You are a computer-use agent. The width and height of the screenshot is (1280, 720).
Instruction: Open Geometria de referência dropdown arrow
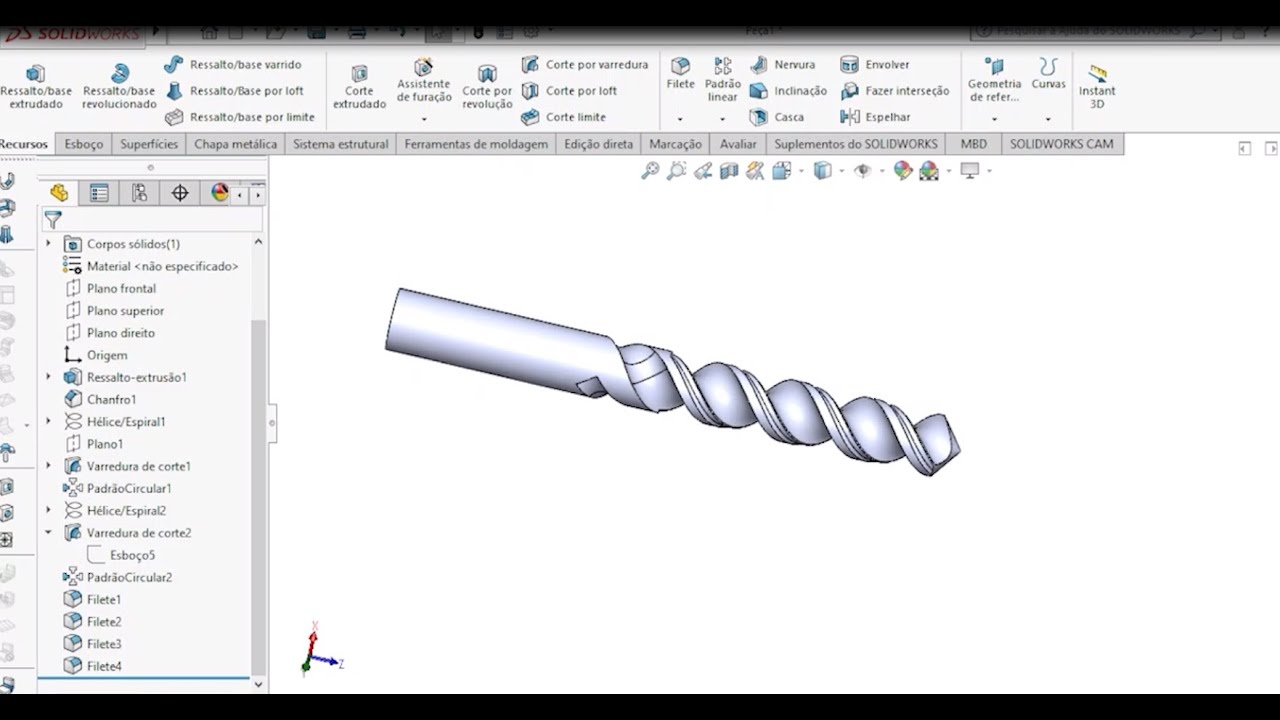(994, 120)
